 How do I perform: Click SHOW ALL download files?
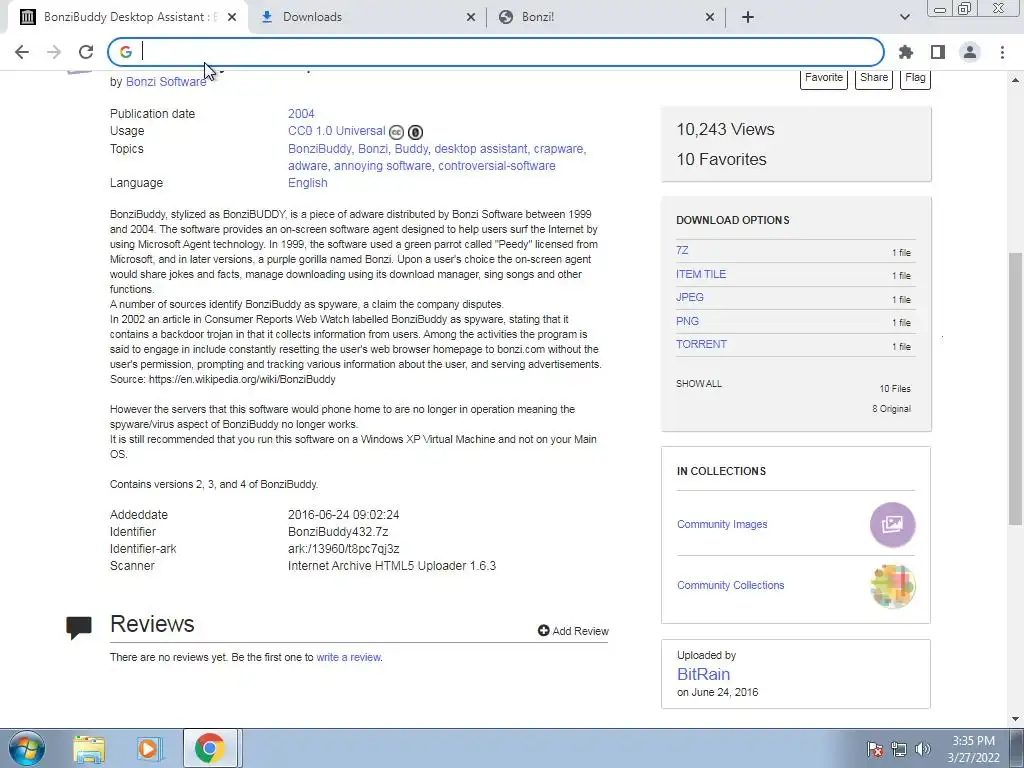[699, 384]
